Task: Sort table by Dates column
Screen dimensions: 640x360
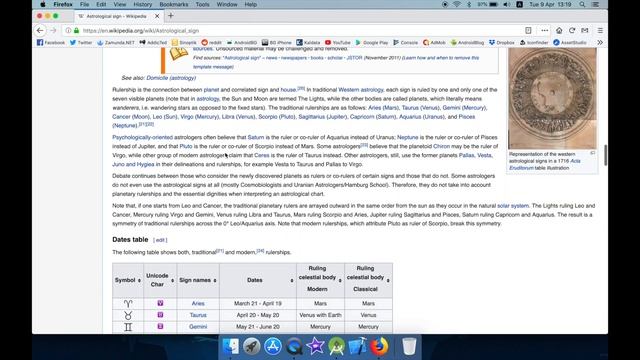Action: pyautogui.click(x=292, y=280)
